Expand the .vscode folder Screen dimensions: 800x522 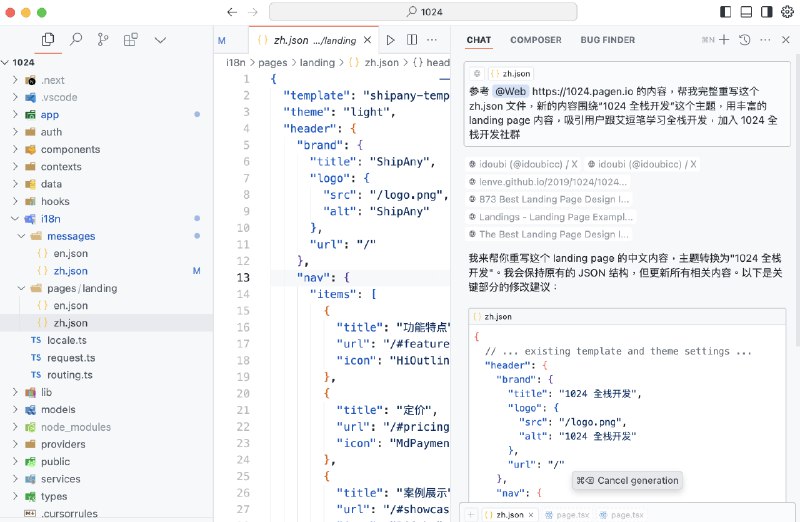point(15,97)
